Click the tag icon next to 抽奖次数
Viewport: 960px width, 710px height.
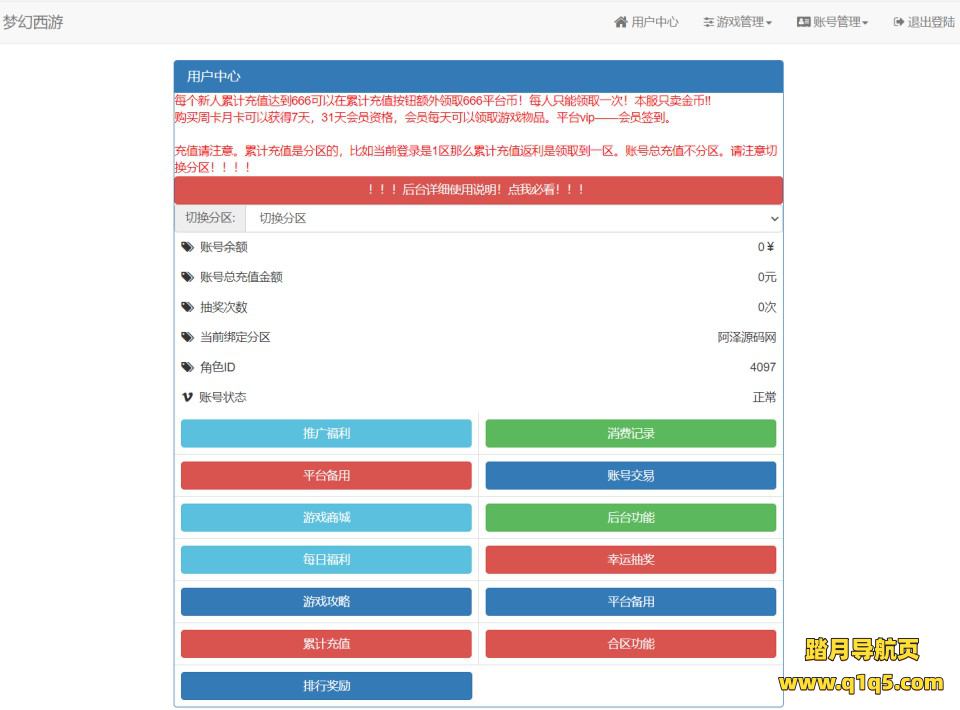187,307
